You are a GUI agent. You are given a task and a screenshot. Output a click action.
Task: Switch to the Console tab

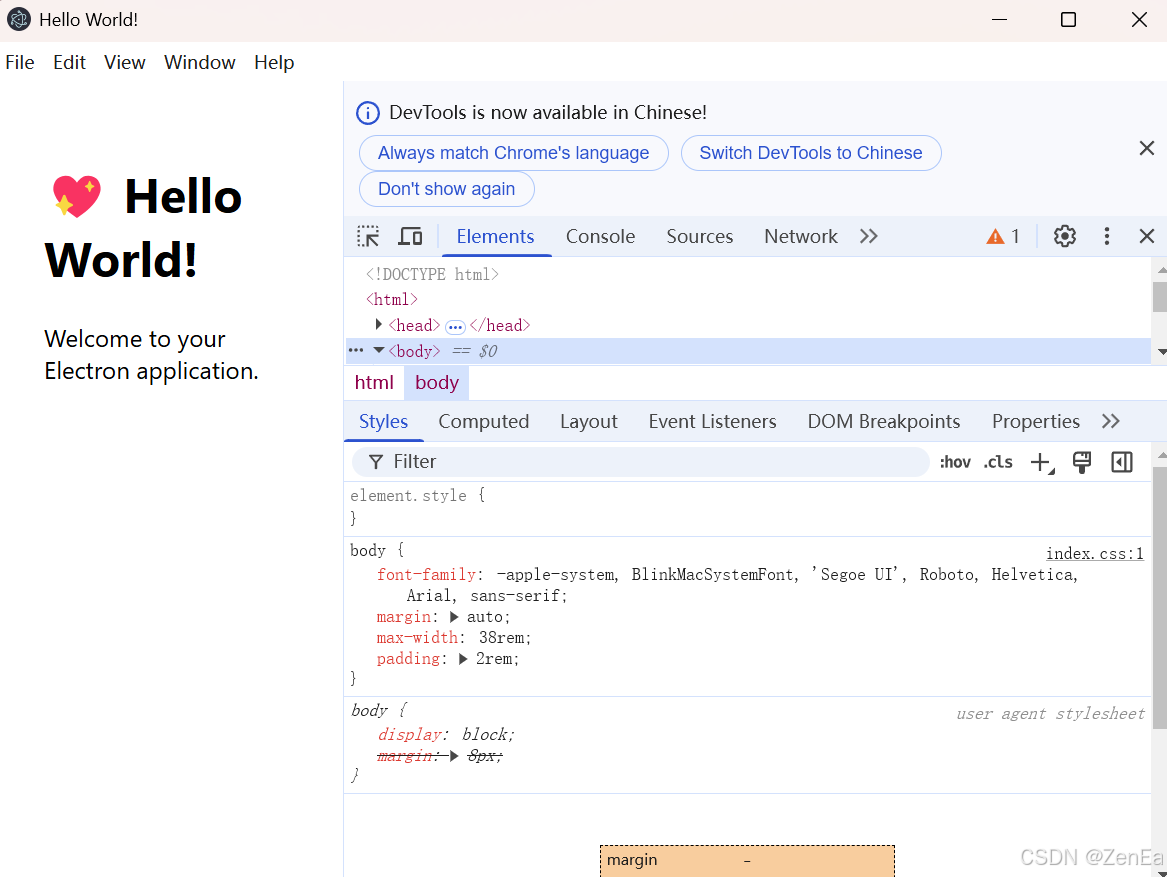[x=601, y=236]
